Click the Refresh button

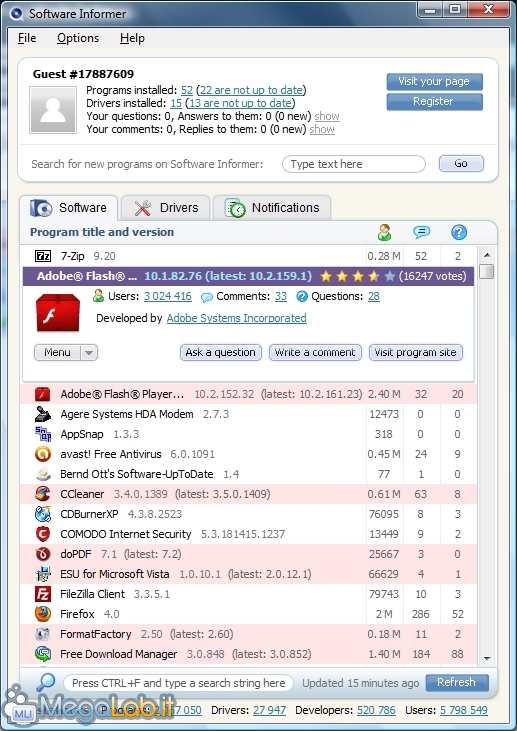[457, 683]
